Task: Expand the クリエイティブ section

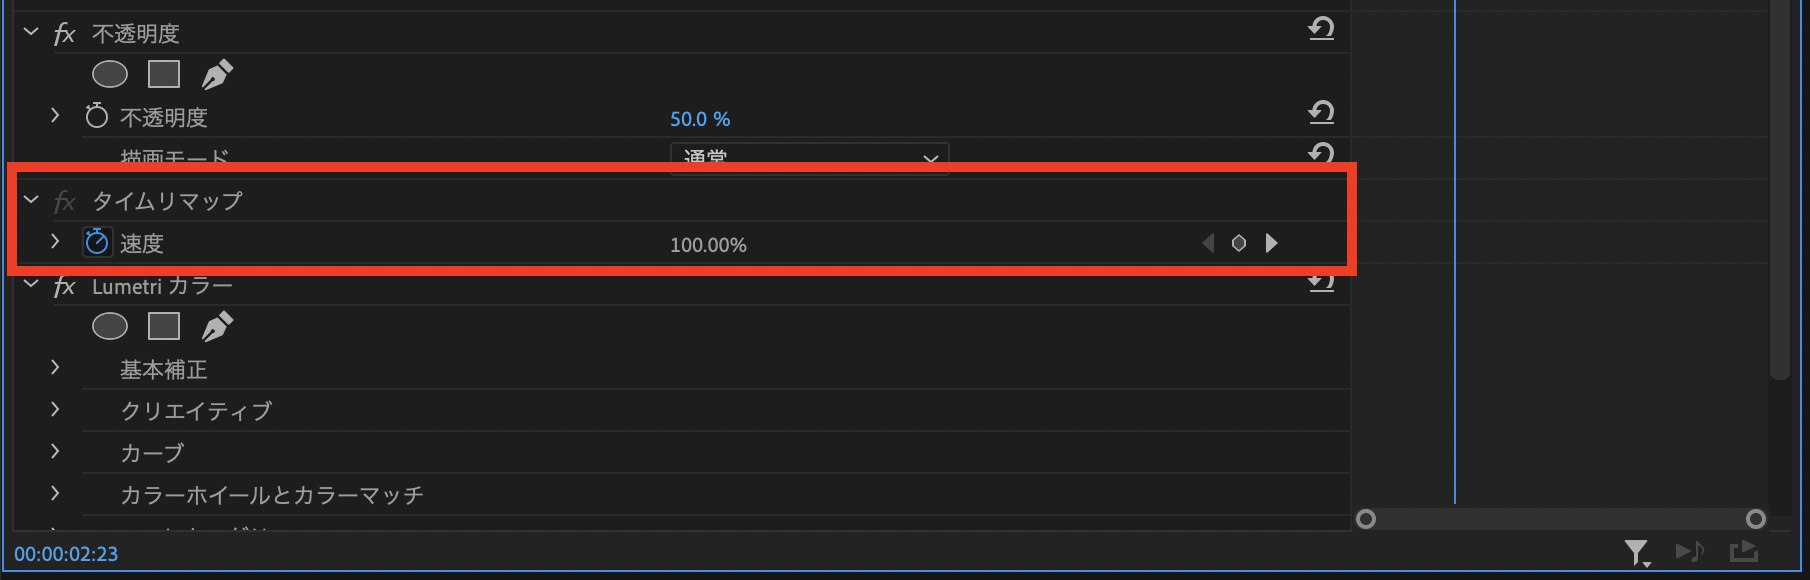Action: [x=55, y=410]
